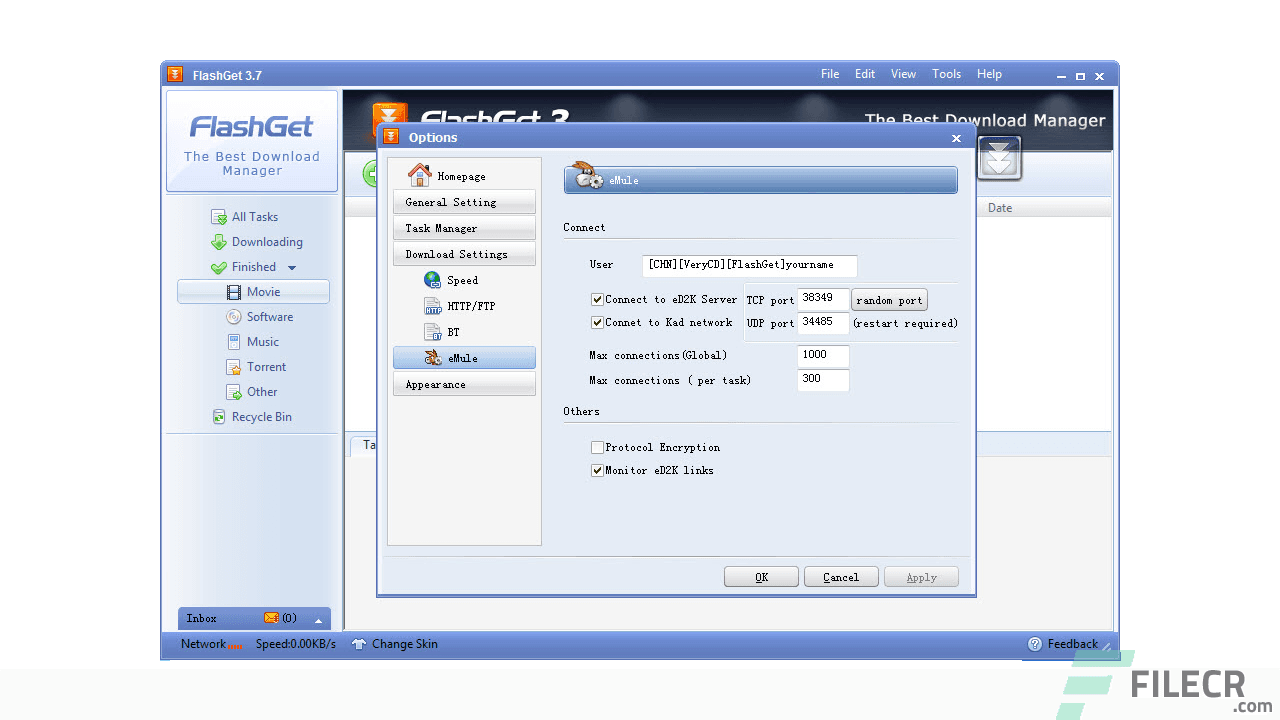Click the Change Skin shirt icon
Image resolution: width=1280 pixels, height=720 pixels.
click(359, 644)
